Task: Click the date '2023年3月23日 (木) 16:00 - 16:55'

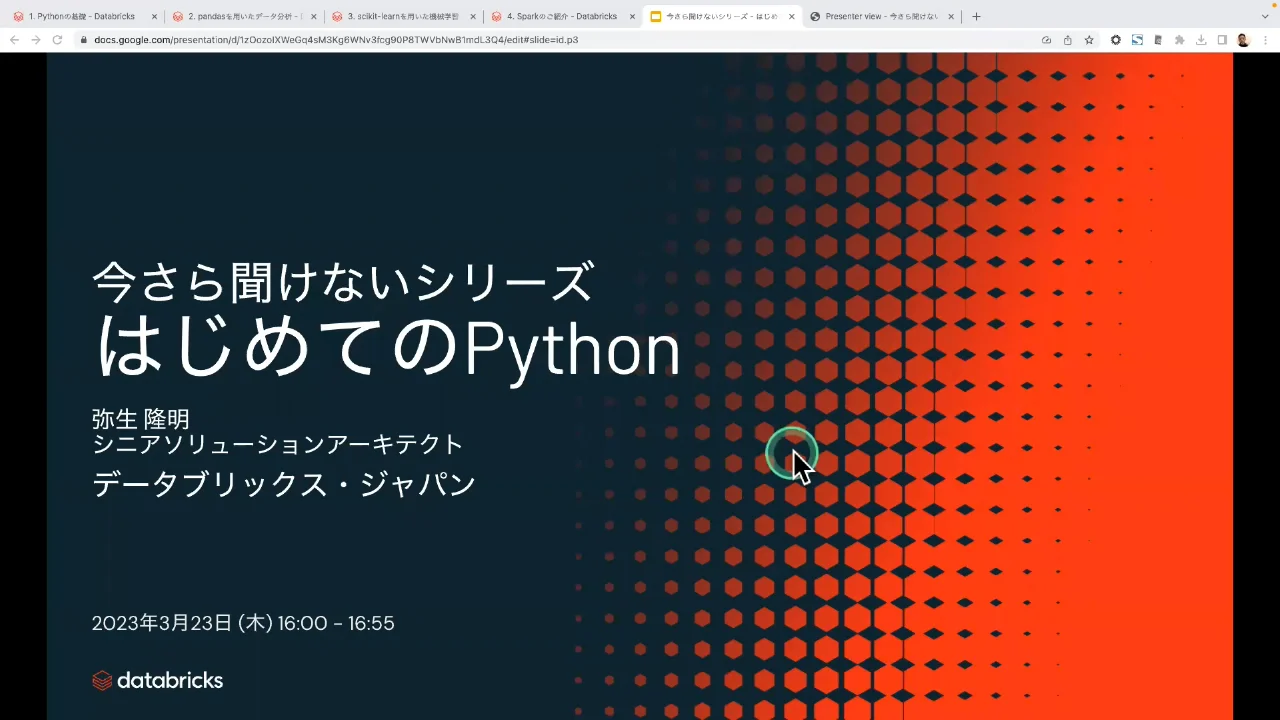Action: (x=243, y=623)
